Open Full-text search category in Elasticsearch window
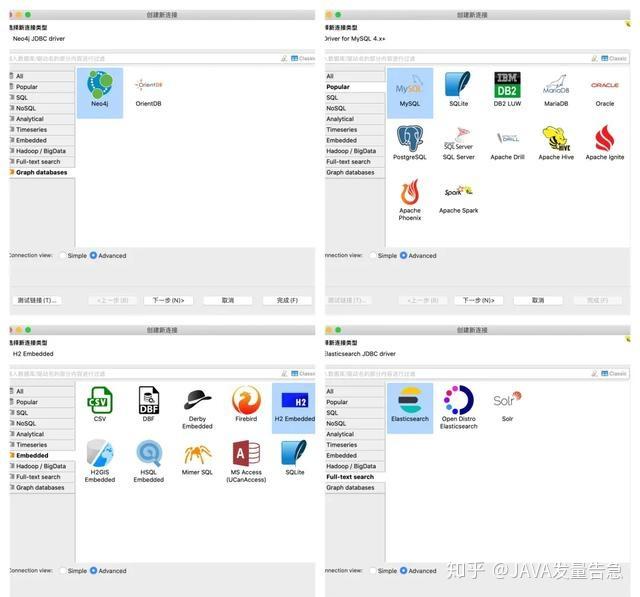The image size is (640, 597). [x=355, y=477]
